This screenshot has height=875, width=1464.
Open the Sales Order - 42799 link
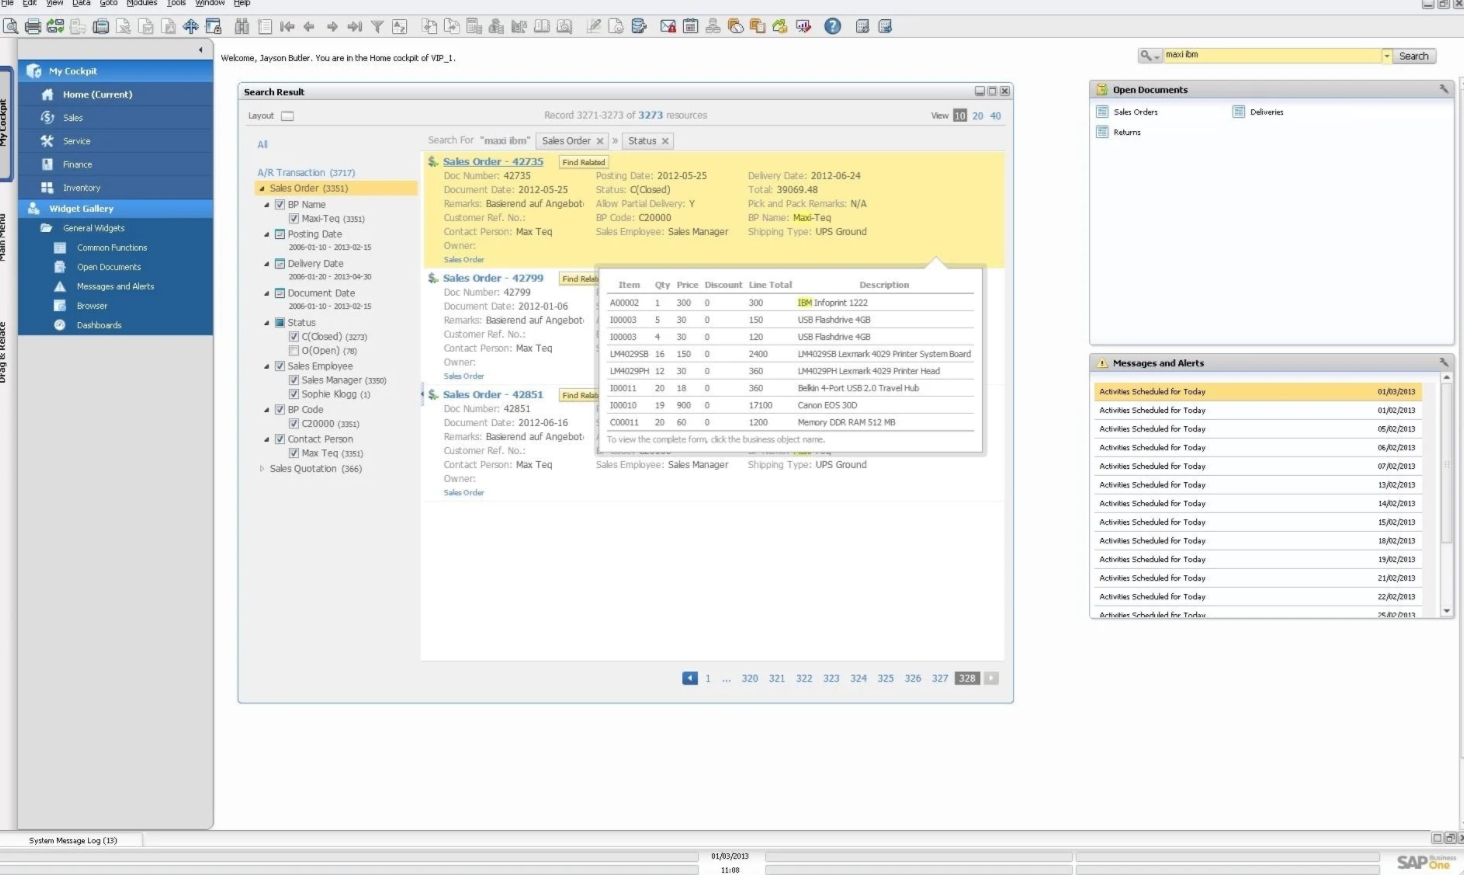tap(493, 278)
